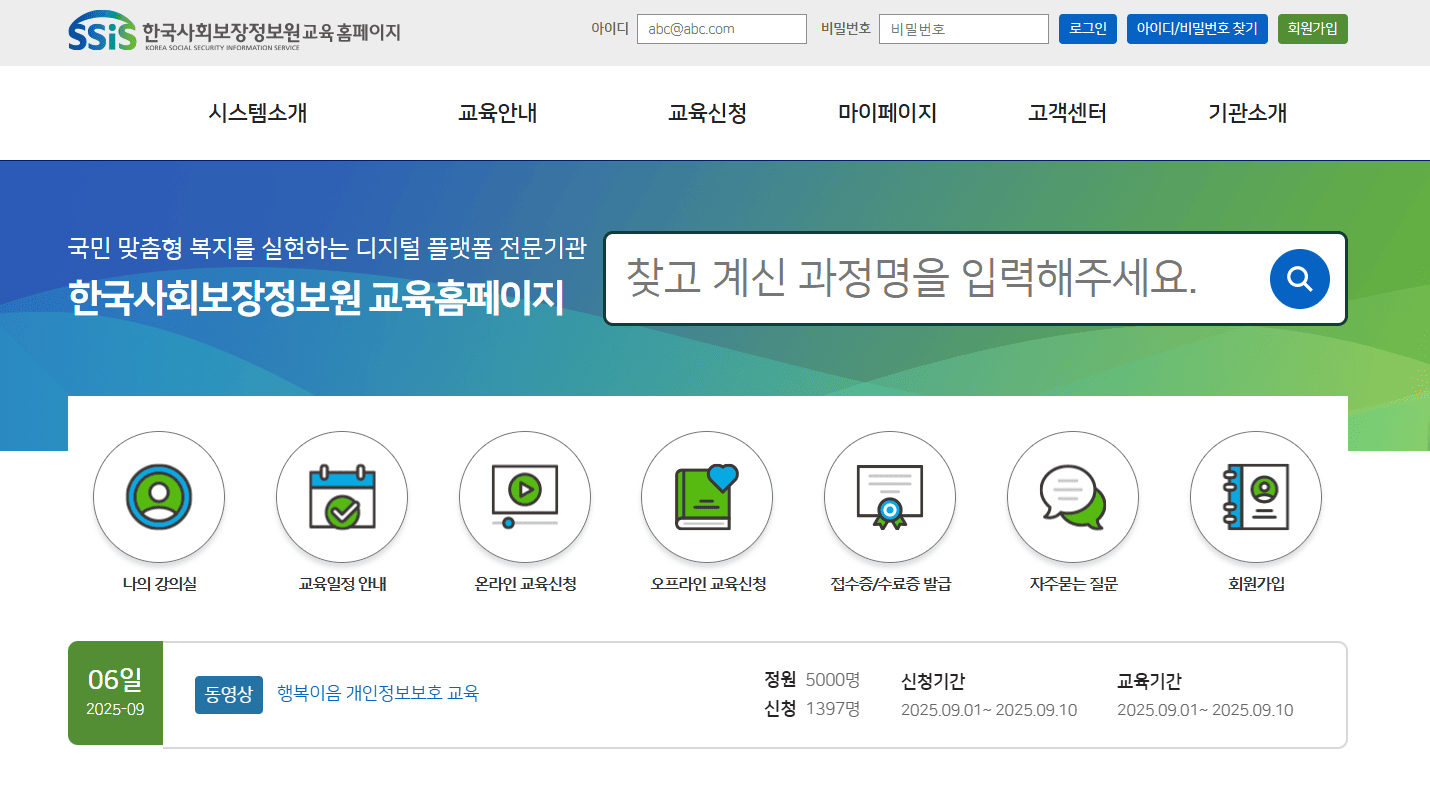Select the 회원가입 notebook icon

[x=1255, y=496]
